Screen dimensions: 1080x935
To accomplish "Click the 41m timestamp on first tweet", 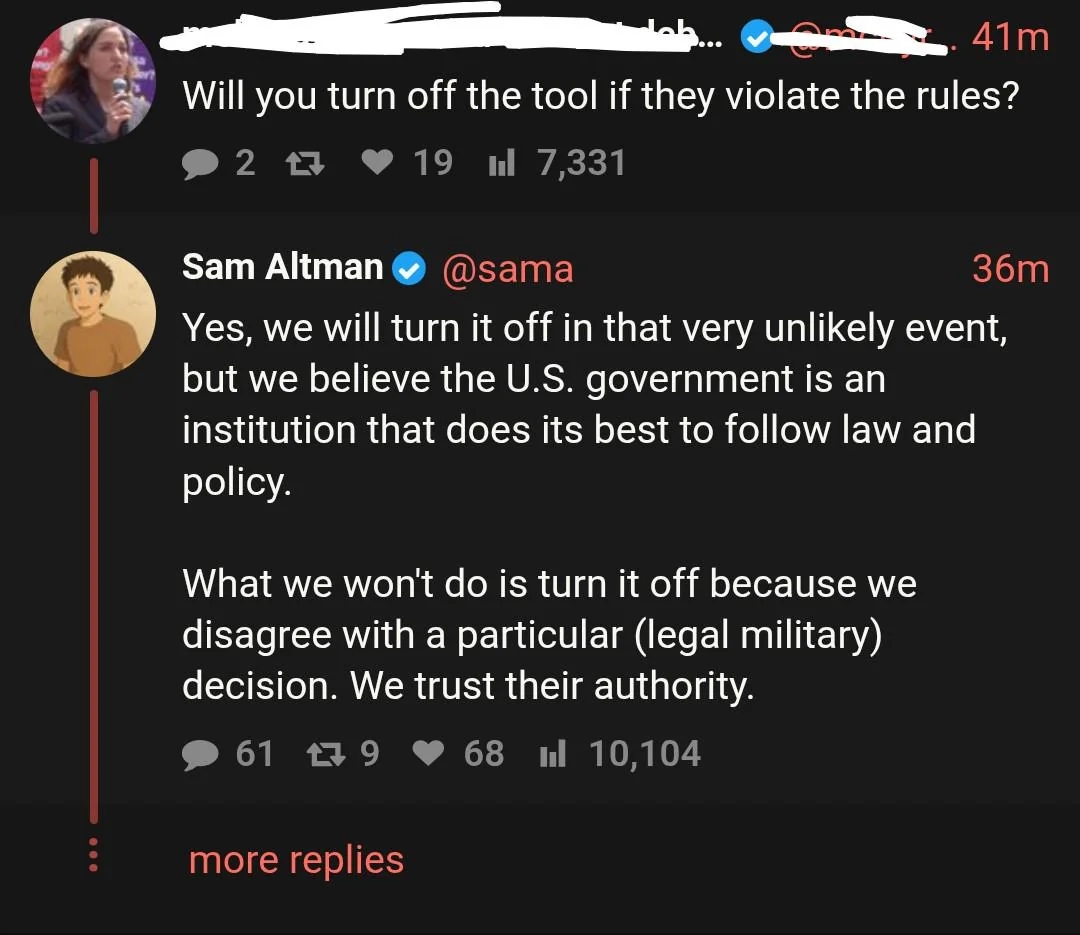I will [1010, 37].
